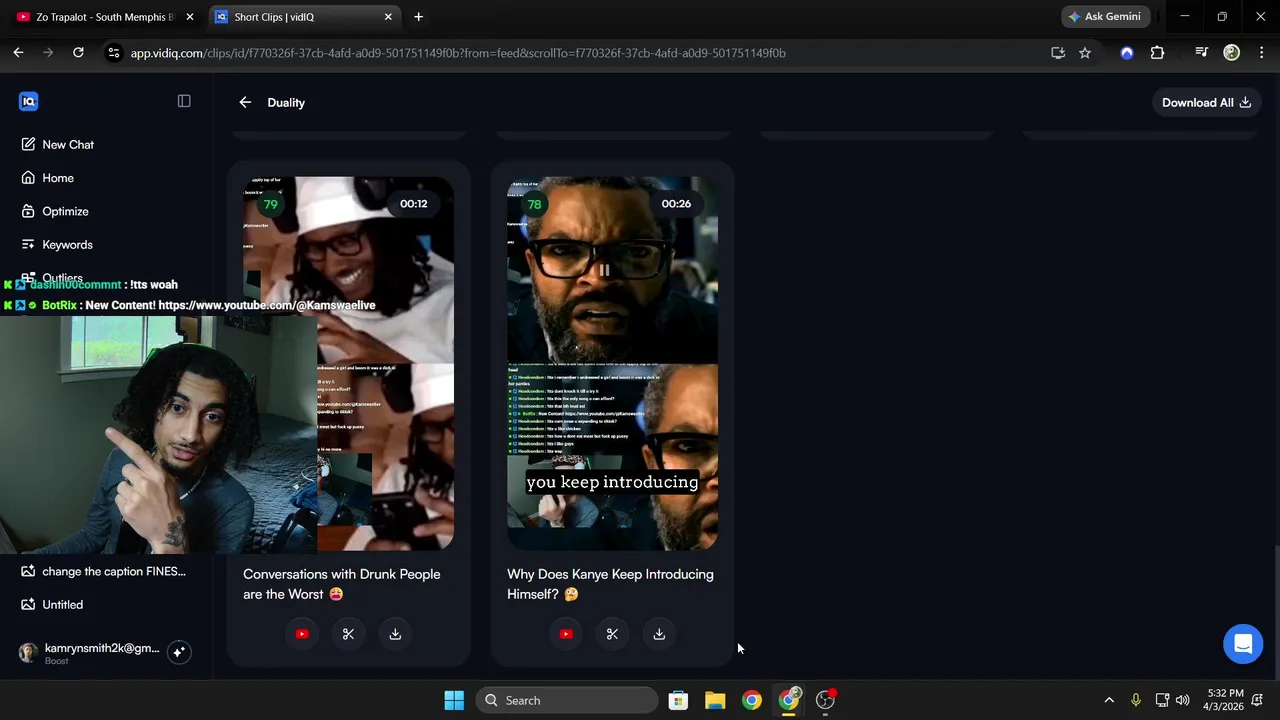This screenshot has width=1280, height=720.
Task: Download the Kanye clip
Action: [659, 634]
